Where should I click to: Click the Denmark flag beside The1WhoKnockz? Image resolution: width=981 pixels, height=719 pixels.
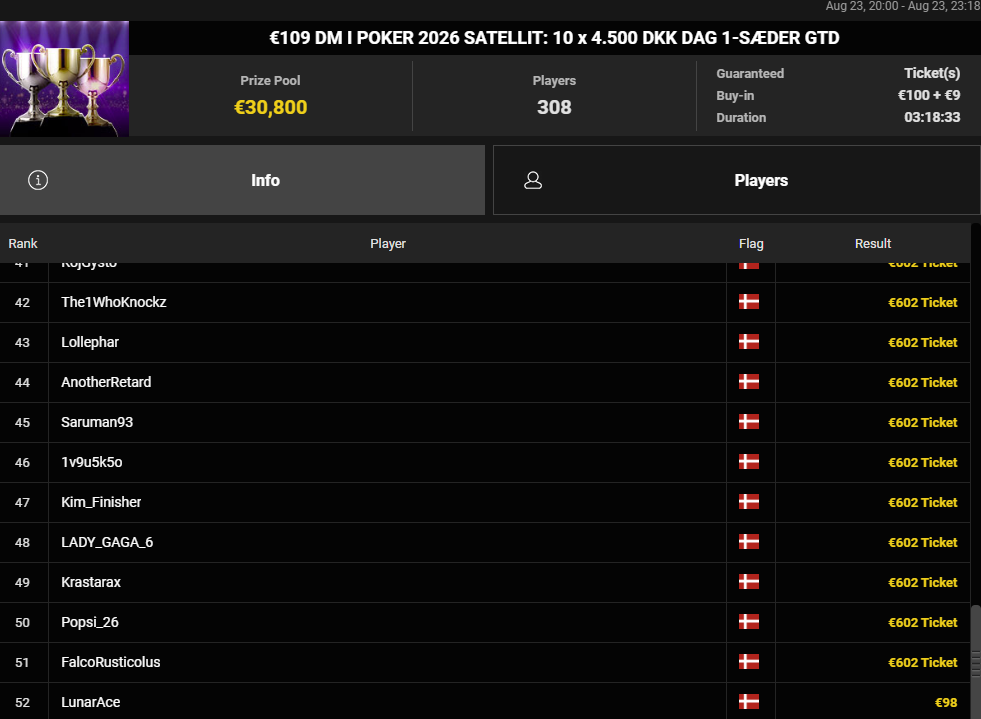click(749, 302)
